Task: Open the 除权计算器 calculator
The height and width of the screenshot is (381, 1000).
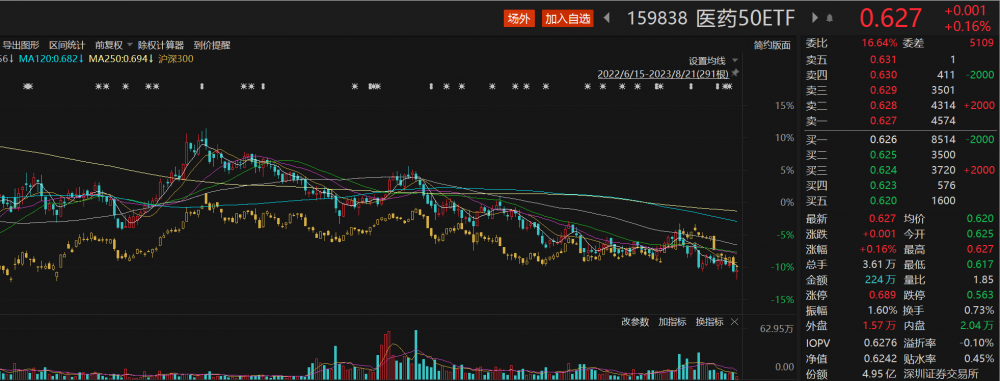Action: point(161,45)
